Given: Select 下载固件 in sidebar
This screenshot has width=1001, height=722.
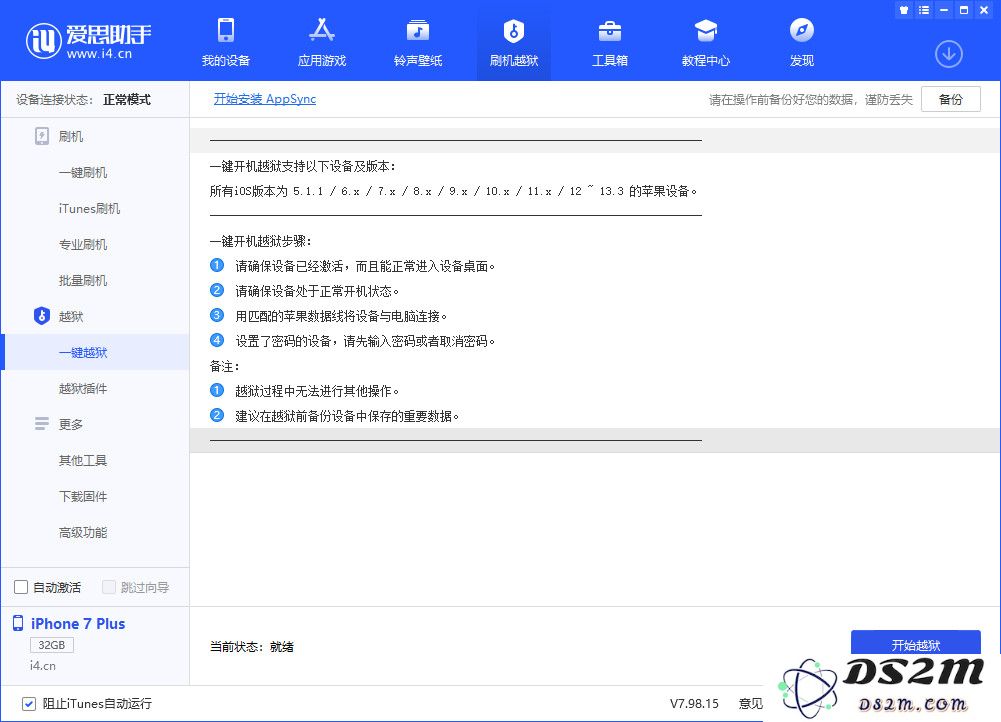Looking at the screenshot, I should pos(83,496).
